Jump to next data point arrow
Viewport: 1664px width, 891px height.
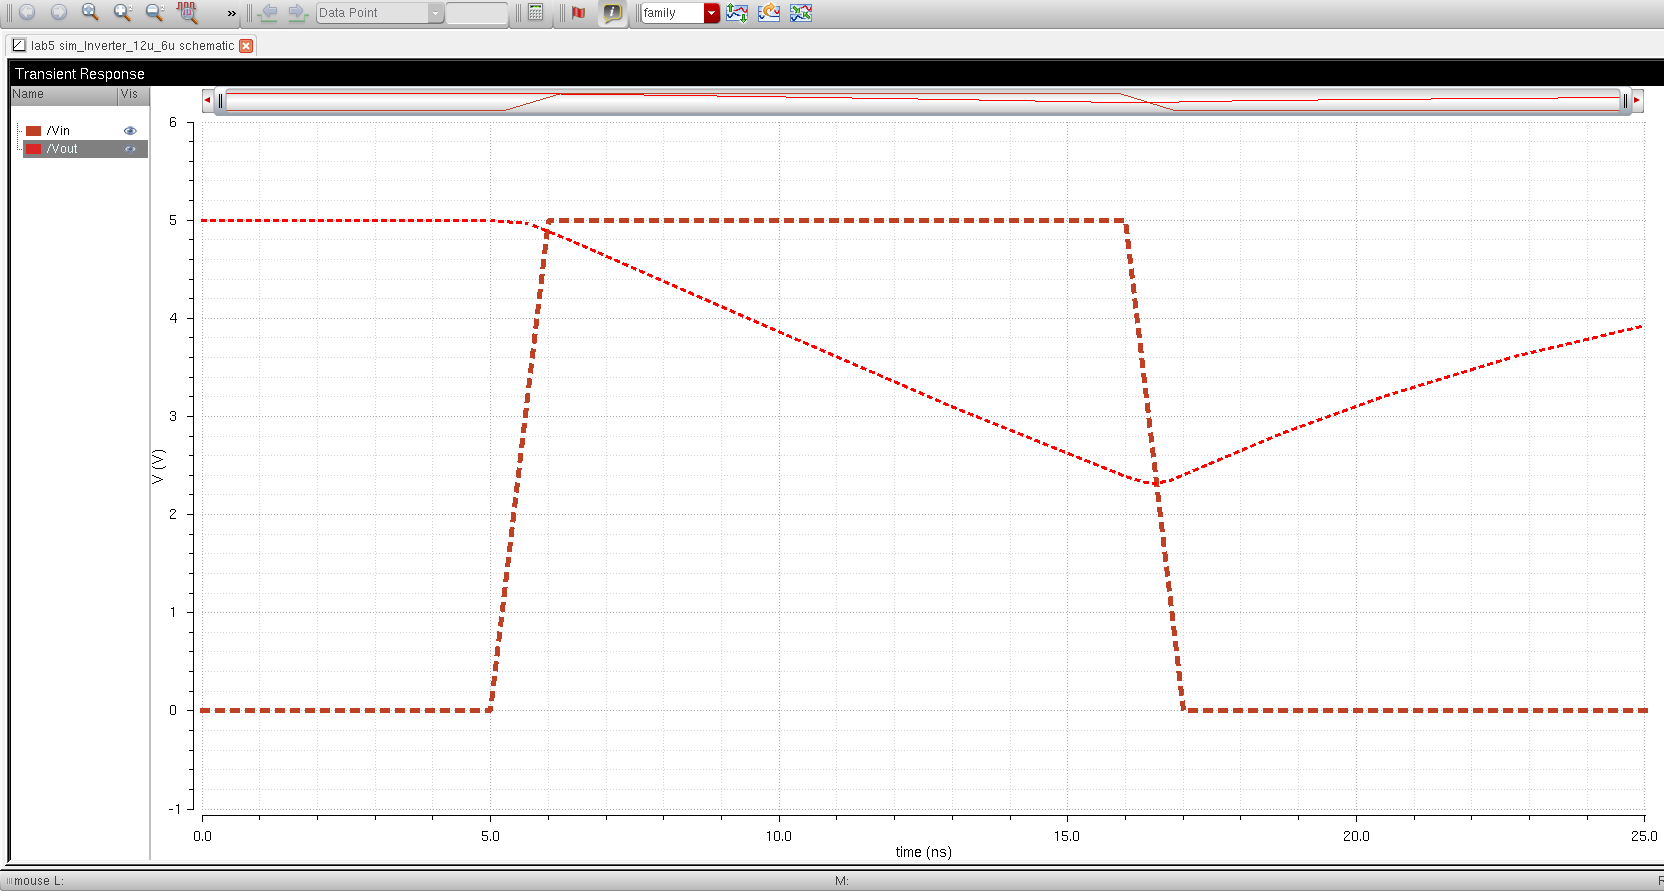pyautogui.click(x=297, y=12)
